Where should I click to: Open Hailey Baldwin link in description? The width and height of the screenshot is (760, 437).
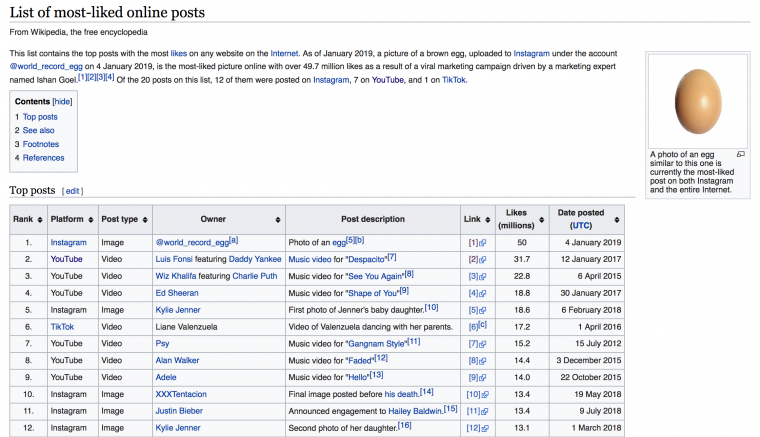[415, 411]
